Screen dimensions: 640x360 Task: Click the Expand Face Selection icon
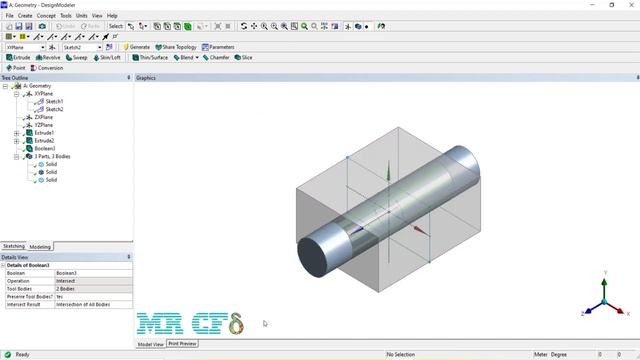(x=218, y=26)
